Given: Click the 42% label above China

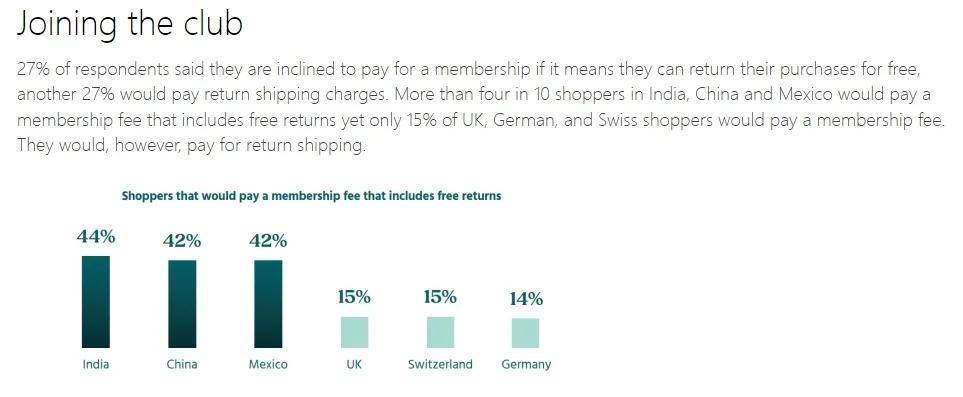Looking at the screenshot, I should pos(182,241).
